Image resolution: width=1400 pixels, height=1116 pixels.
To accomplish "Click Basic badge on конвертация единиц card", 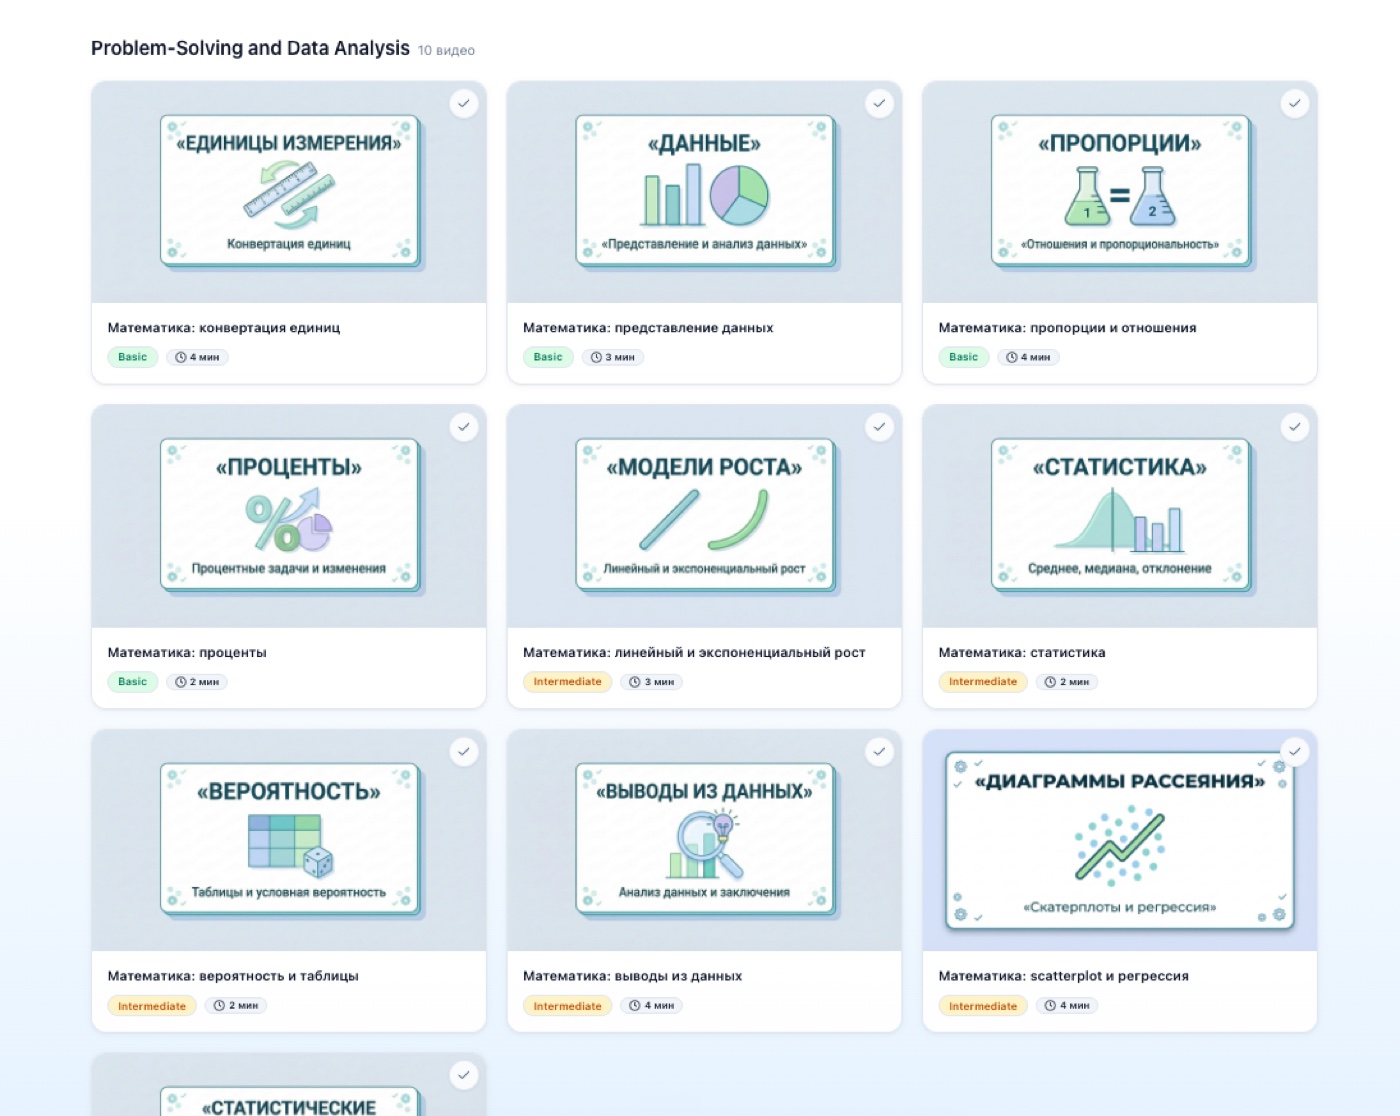I will pyautogui.click(x=132, y=357).
